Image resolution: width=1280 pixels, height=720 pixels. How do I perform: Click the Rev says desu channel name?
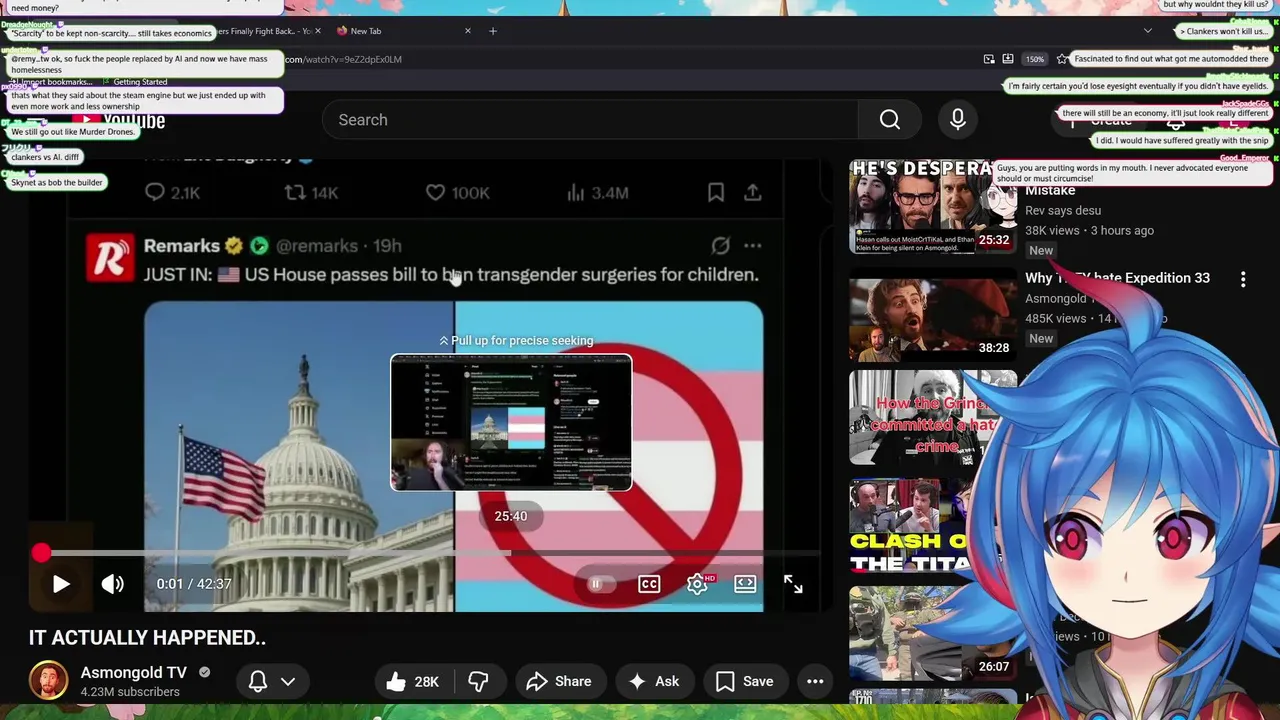coord(1063,211)
